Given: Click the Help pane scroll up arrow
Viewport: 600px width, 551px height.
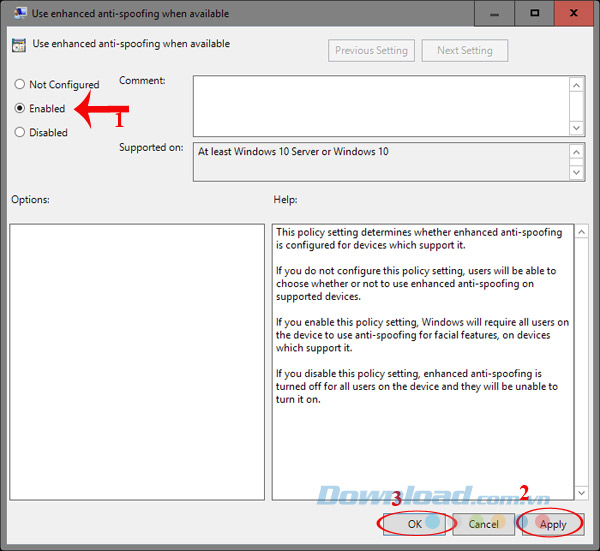Looking at the screenshot, I should 582,232.
